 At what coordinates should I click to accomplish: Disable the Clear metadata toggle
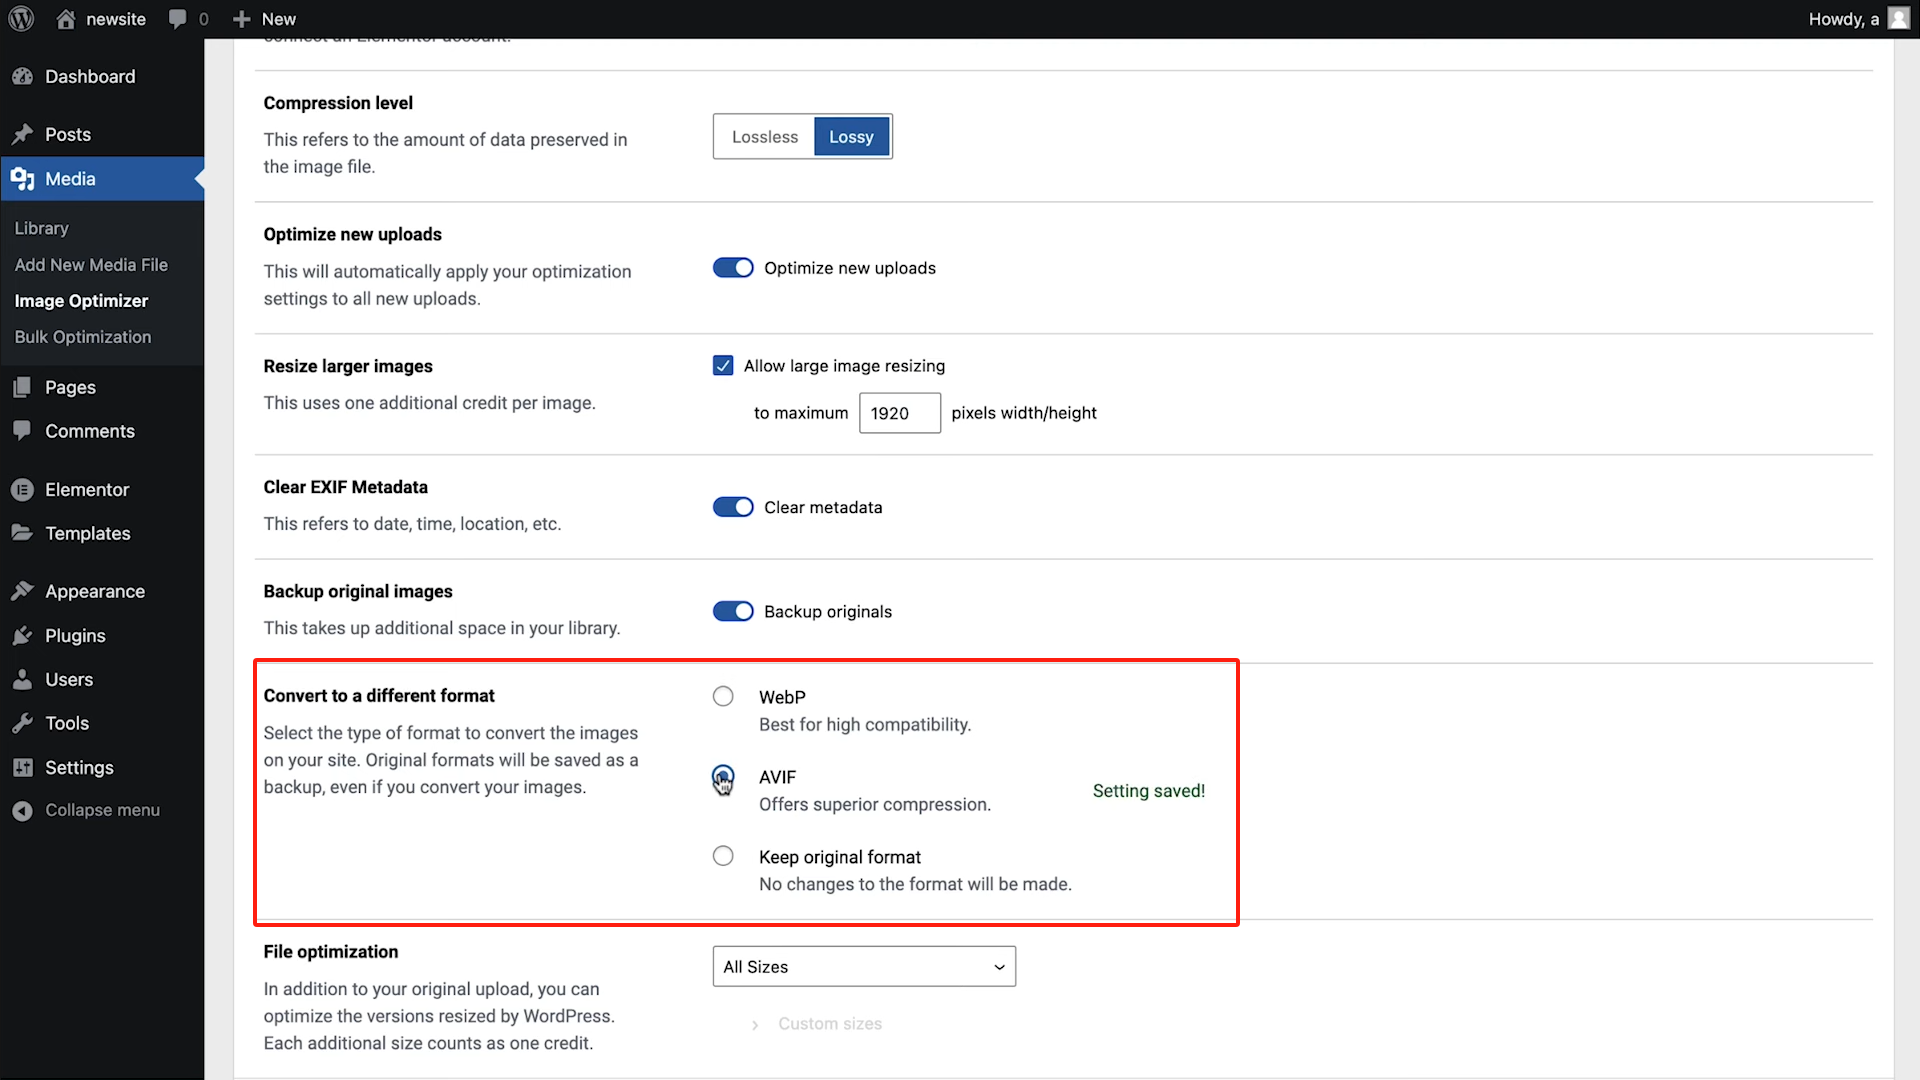point(733,507)
